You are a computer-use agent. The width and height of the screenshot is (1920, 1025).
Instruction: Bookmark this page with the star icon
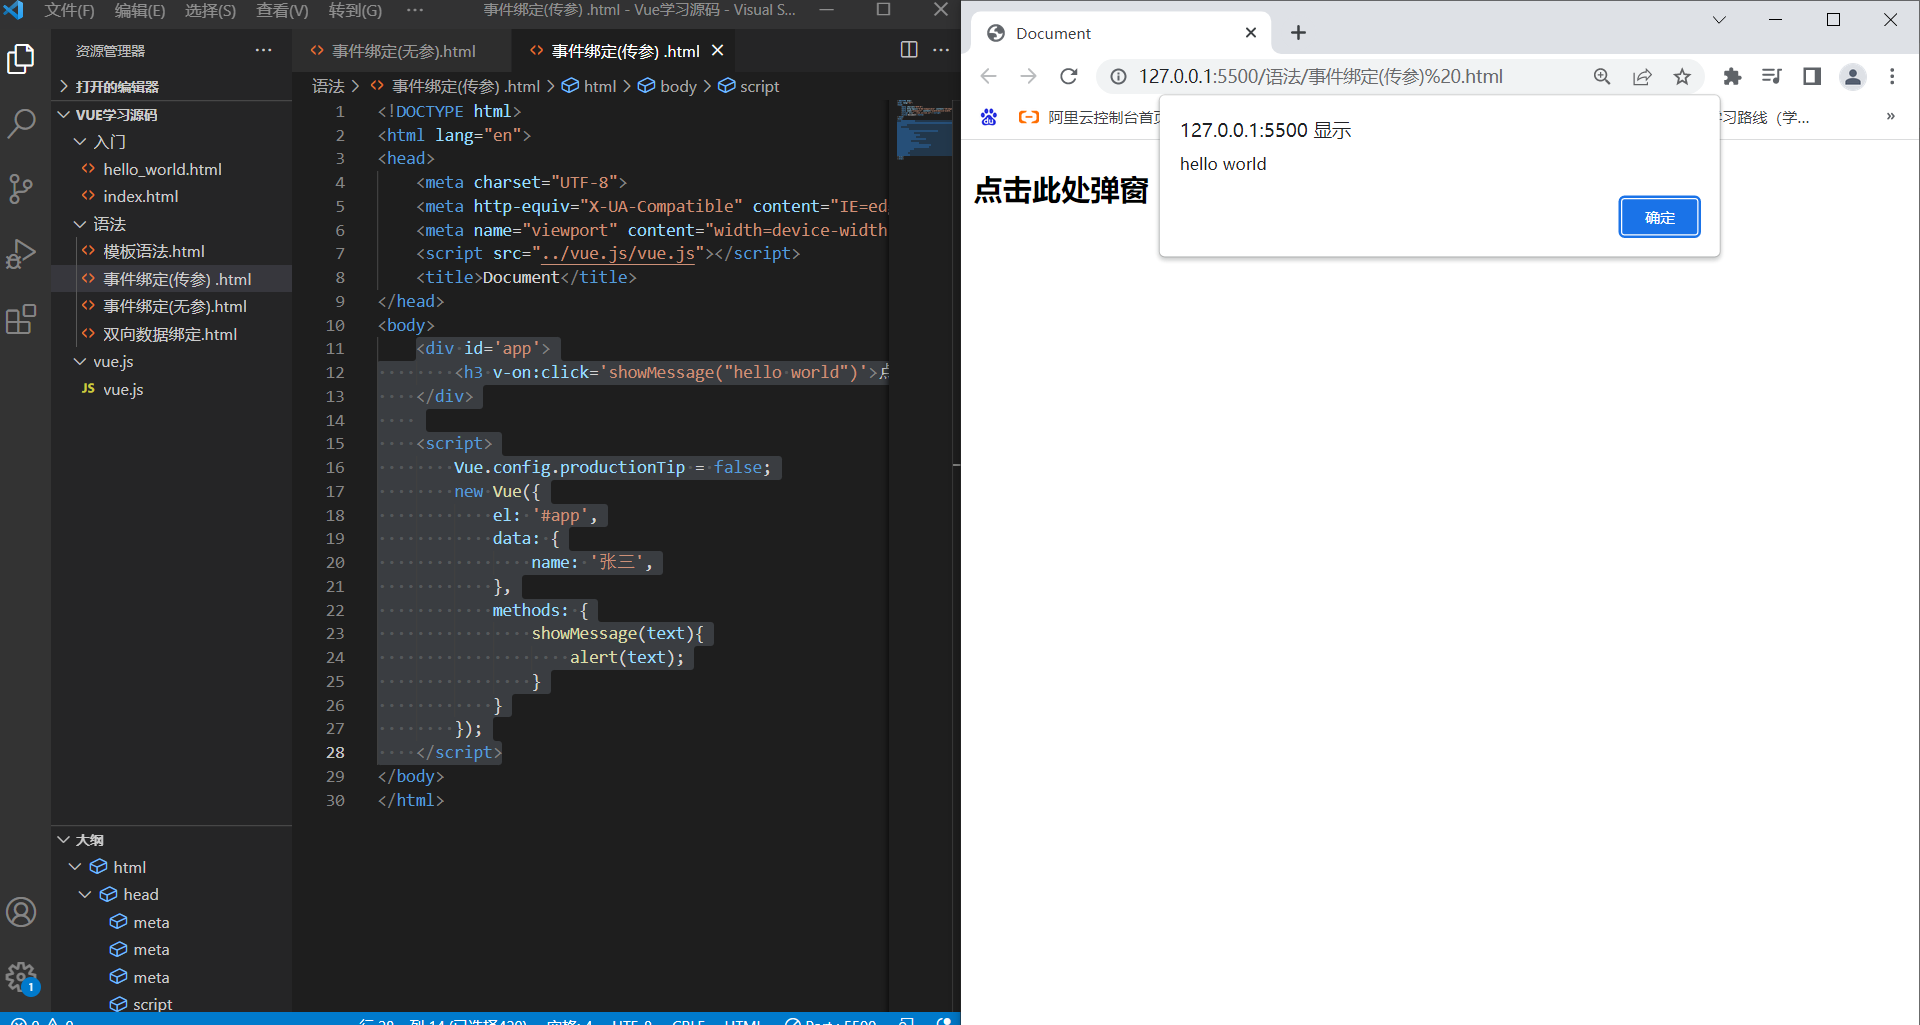(1682, 76)
